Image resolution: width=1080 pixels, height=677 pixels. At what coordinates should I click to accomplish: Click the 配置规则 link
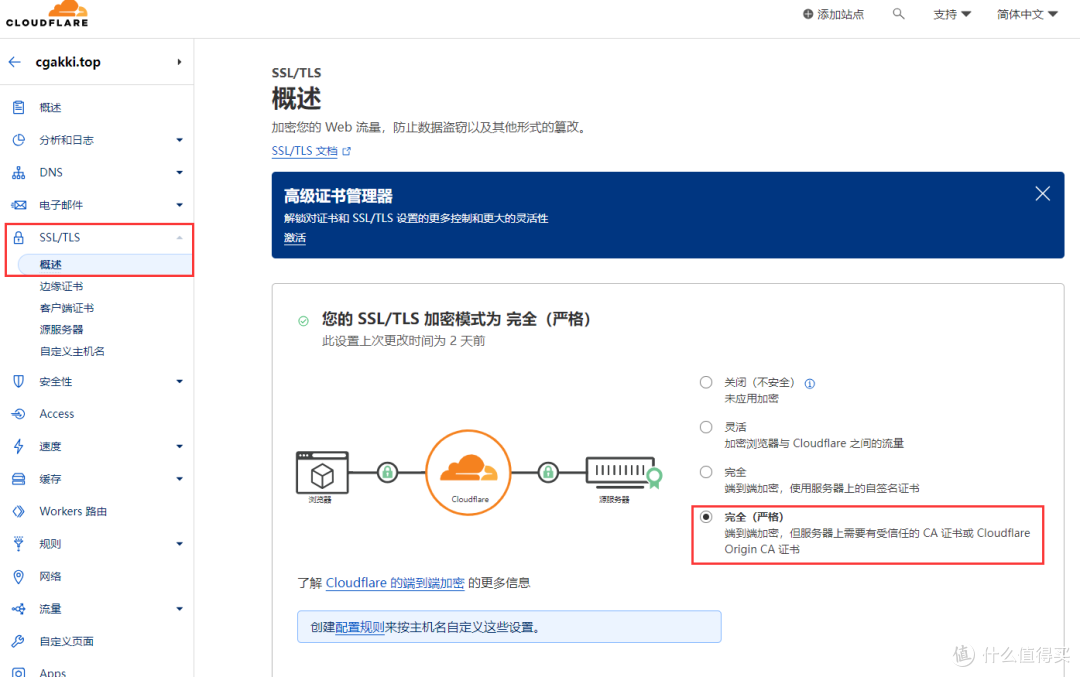[360, 627]
